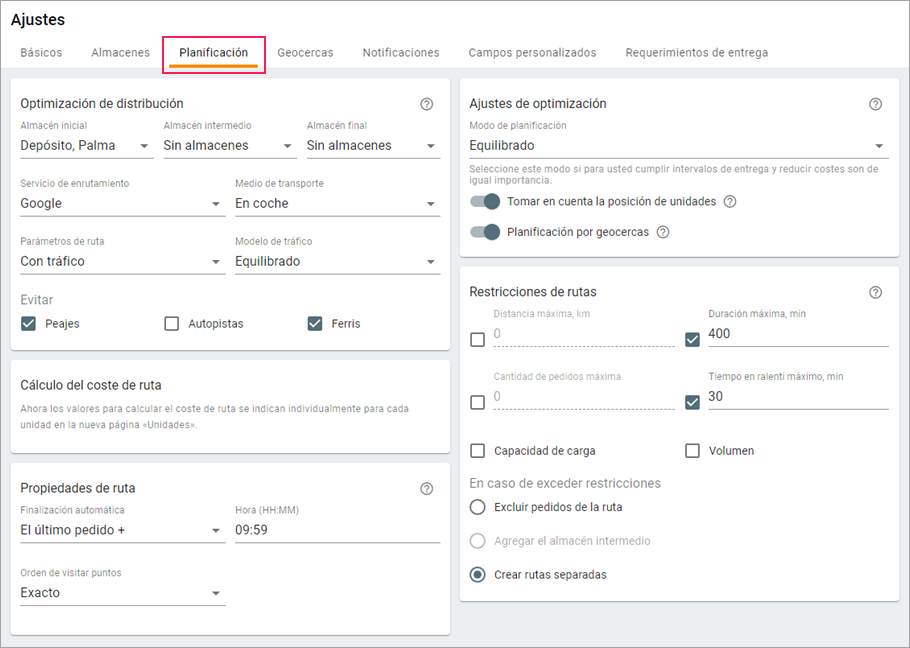
Task: Uncheck the Peajes checkbox
Action: click(x=29, y=324)
